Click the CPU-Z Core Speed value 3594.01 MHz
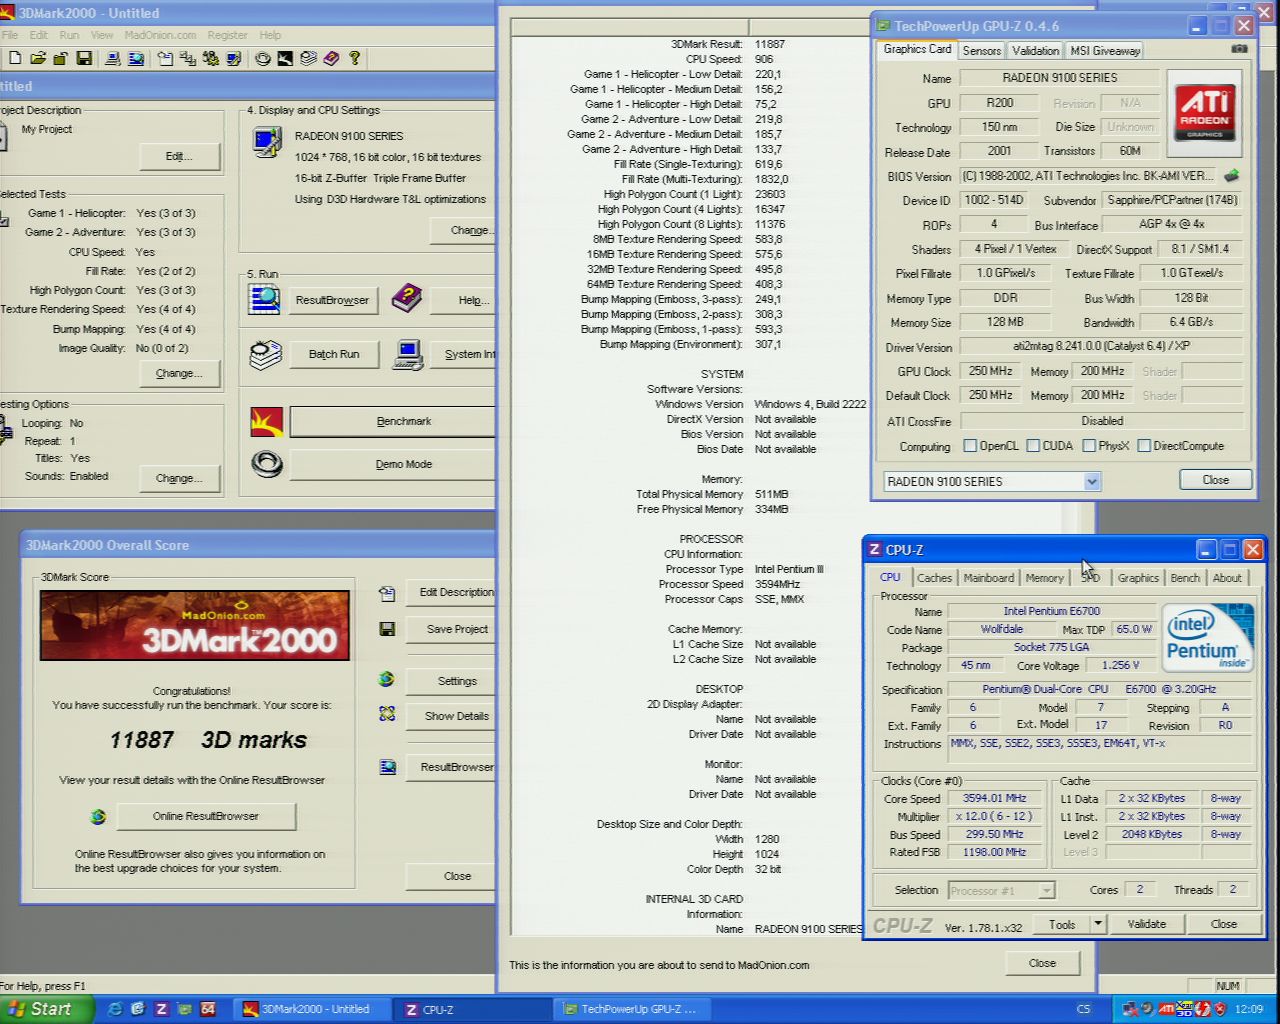 (994, 798)
